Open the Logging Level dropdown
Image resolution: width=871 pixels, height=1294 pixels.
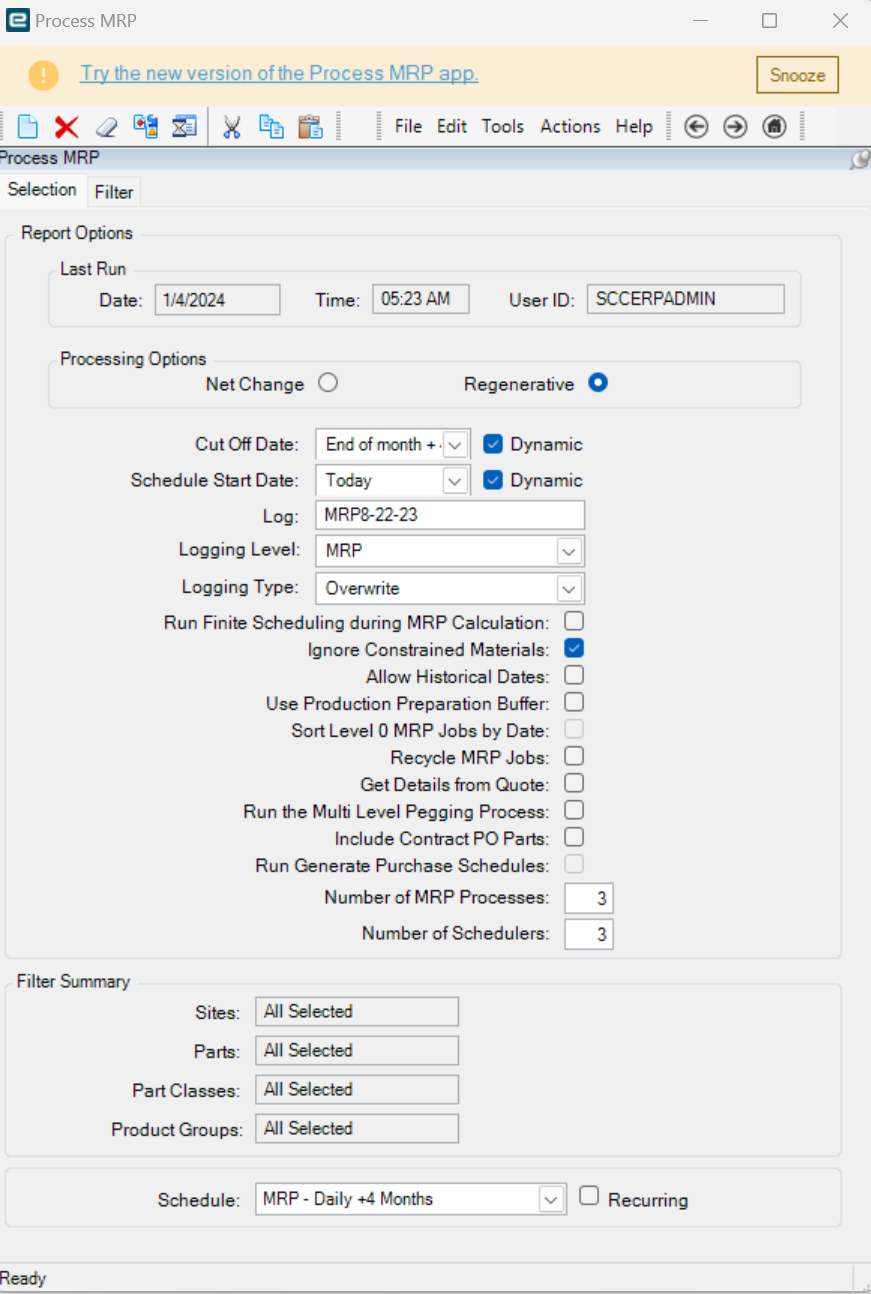[x=569, y=552]
